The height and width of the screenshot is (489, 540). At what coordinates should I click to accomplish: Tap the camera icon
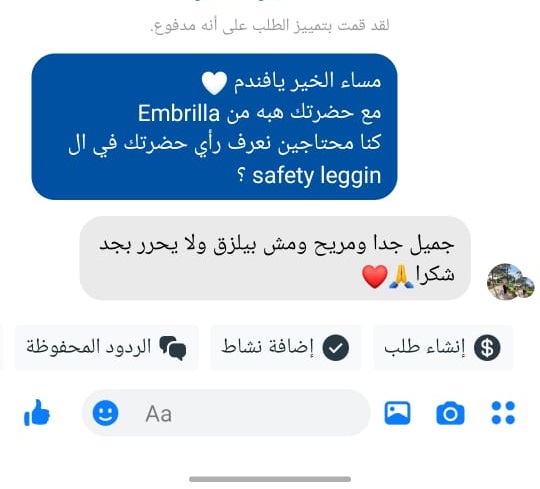click(450, 413)
